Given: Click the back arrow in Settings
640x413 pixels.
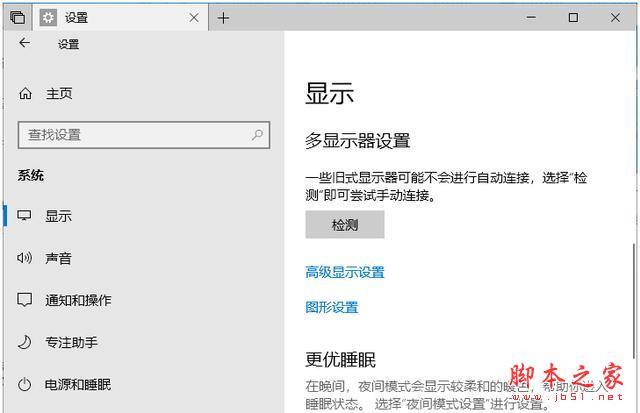Looking at the screenshot, I should 24,44.
